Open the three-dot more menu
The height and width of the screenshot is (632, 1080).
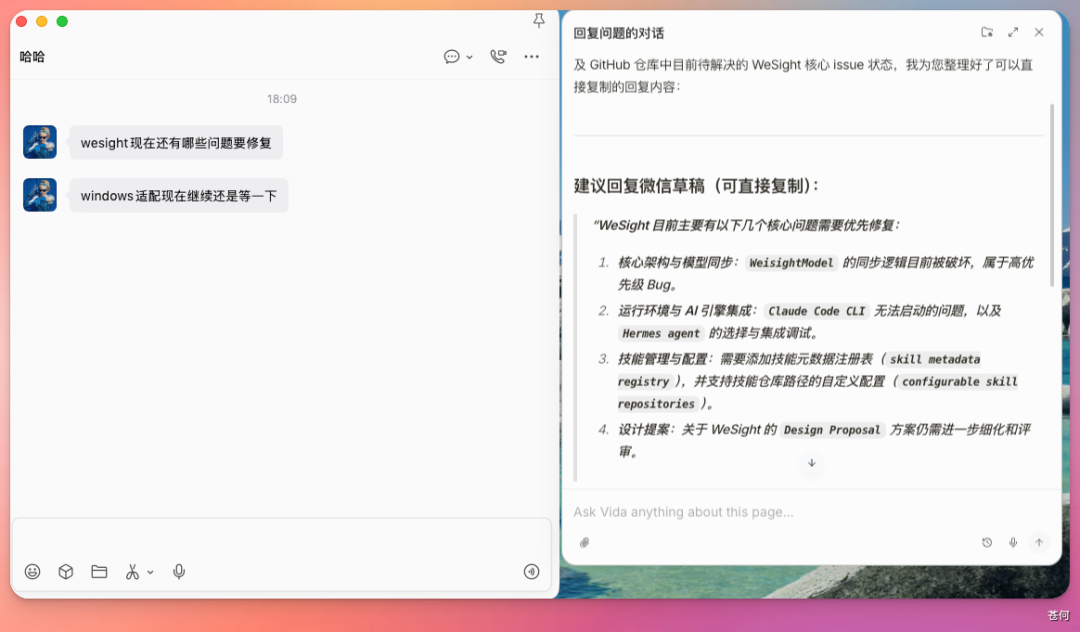pos(531,56)
